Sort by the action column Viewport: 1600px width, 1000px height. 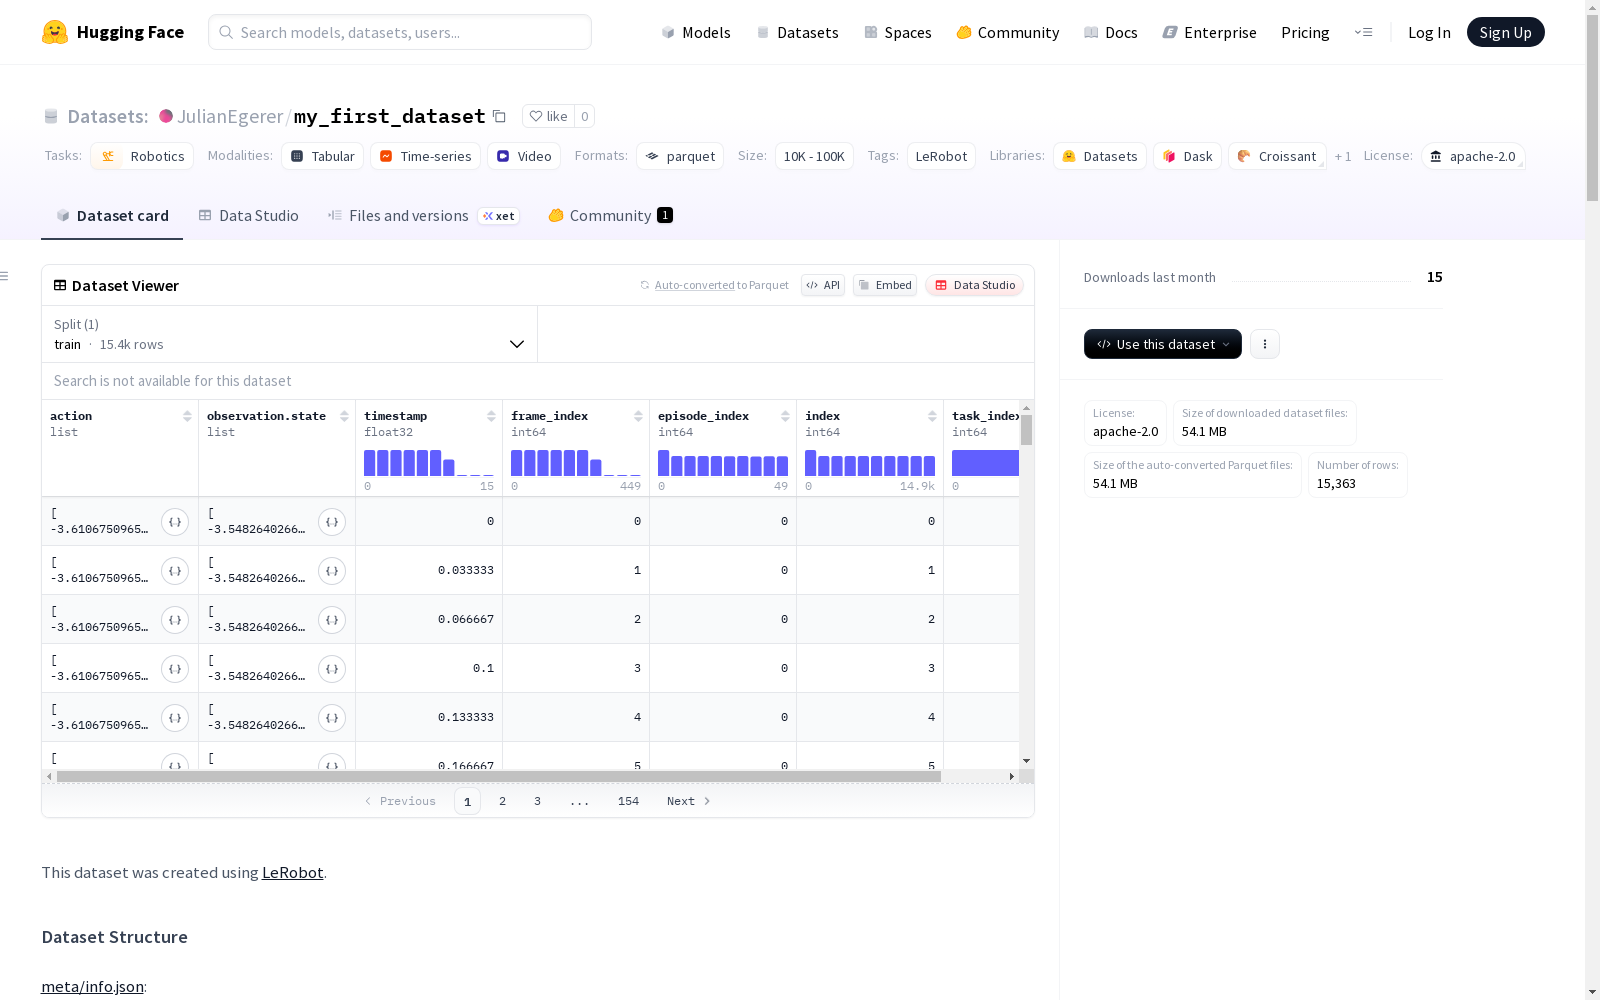[187, 416]
